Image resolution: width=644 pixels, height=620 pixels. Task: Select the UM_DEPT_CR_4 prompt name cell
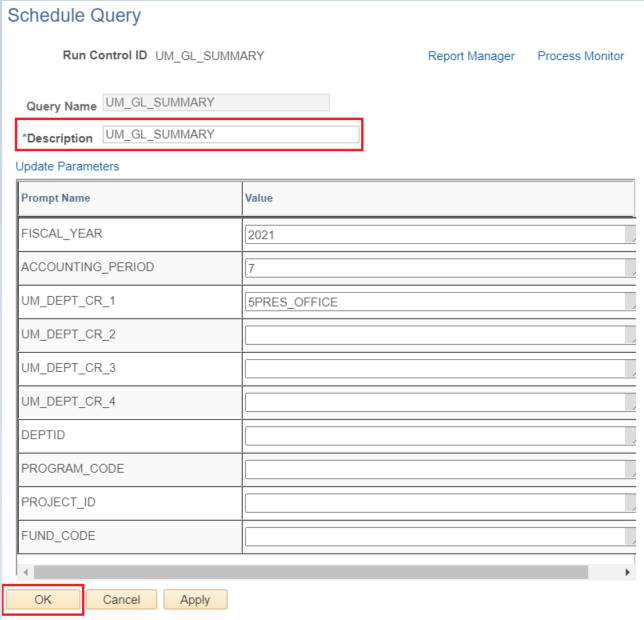pyautogui.click(x=130, y=402)
